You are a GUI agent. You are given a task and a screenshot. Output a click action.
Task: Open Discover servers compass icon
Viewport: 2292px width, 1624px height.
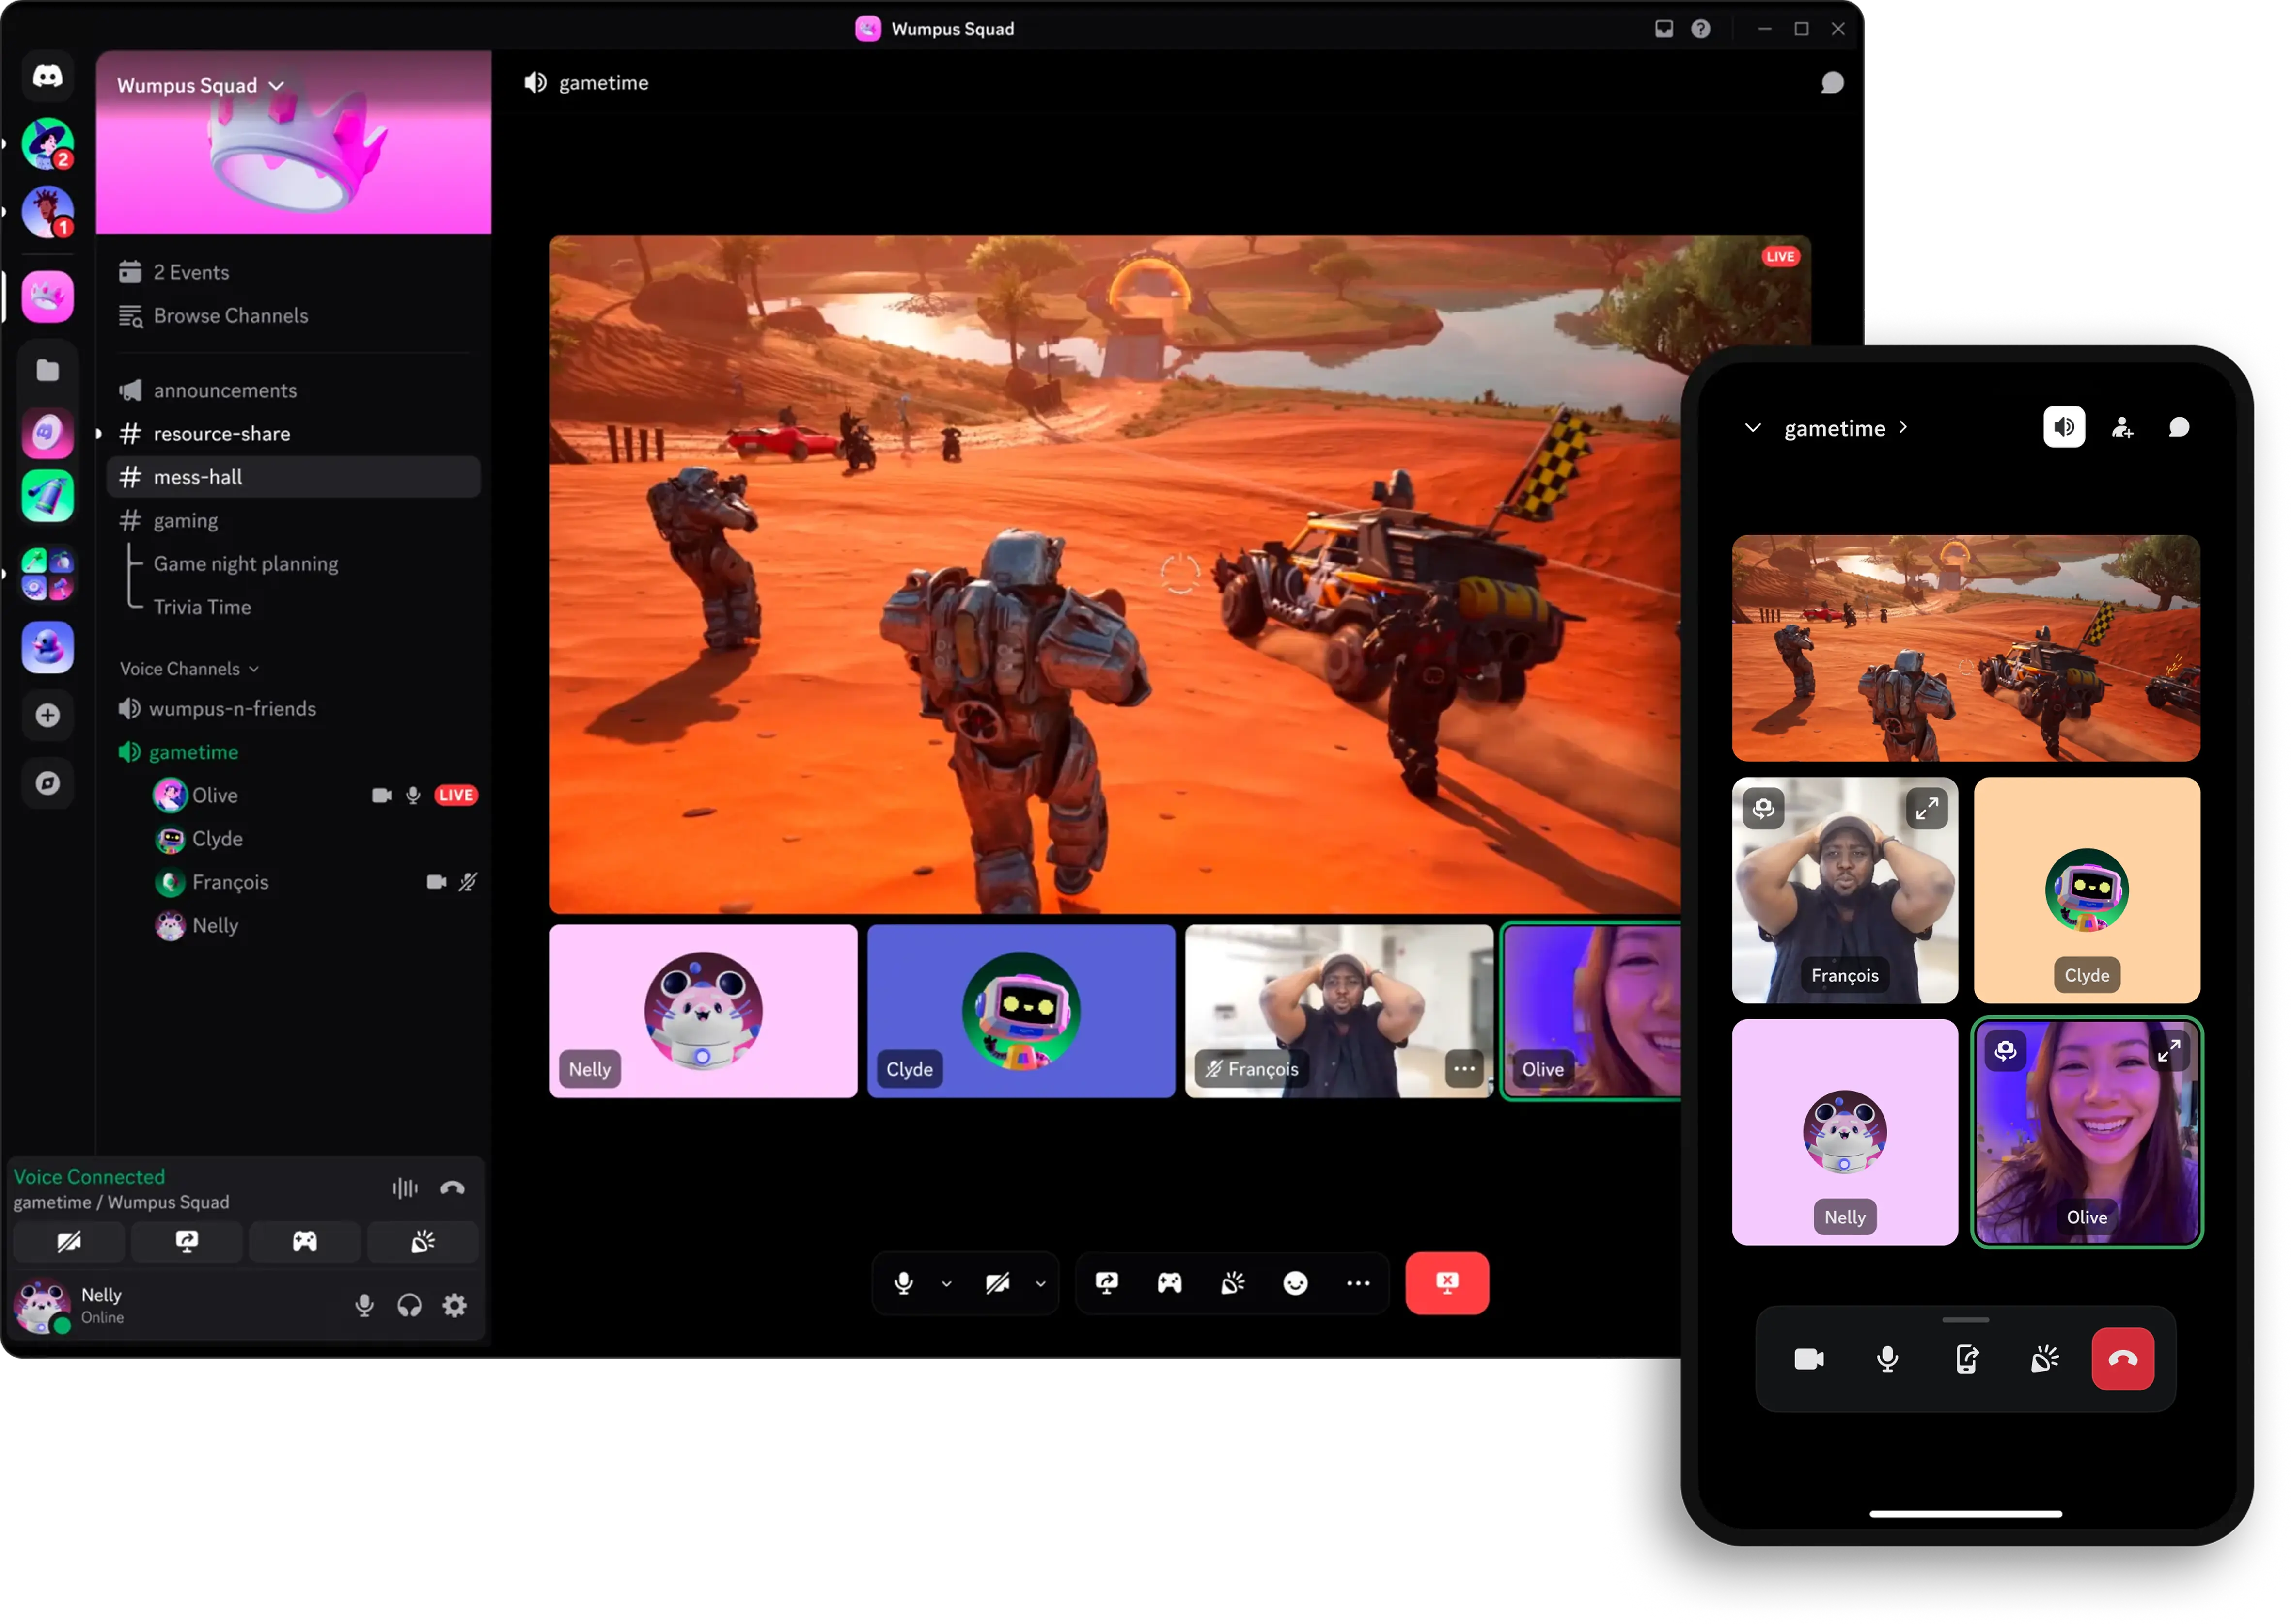click(47, 783)
